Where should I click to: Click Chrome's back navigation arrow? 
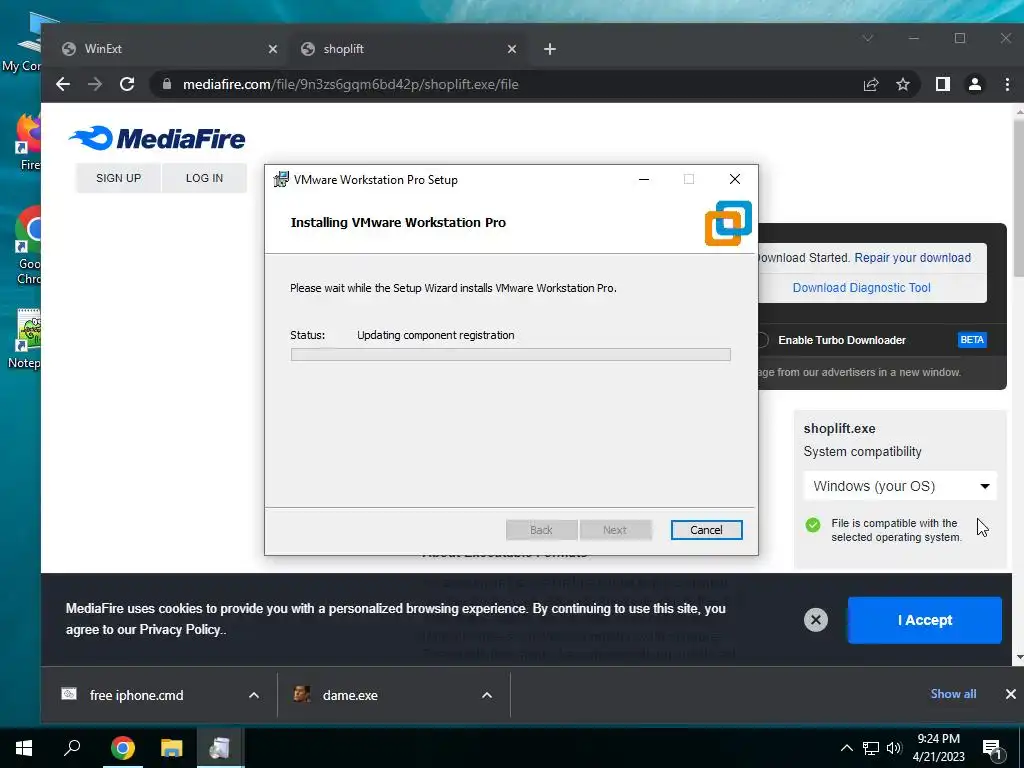pyautogui.click(x=63, y=84)
